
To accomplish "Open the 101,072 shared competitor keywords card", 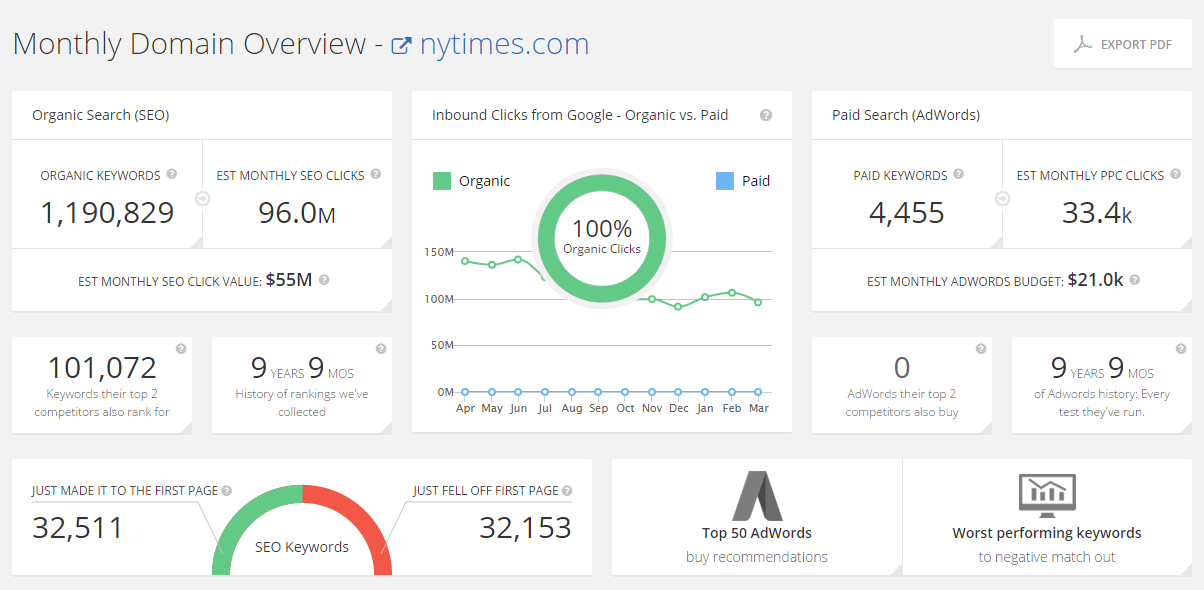I will 102,385.
